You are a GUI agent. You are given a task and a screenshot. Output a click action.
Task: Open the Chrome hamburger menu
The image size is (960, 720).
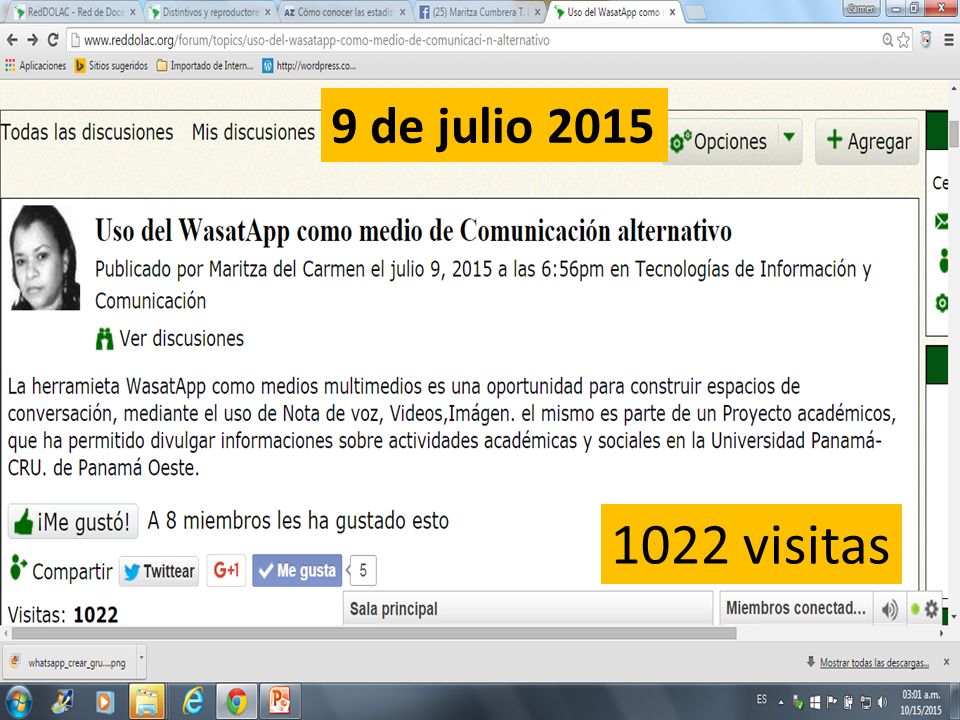point(948,40)
